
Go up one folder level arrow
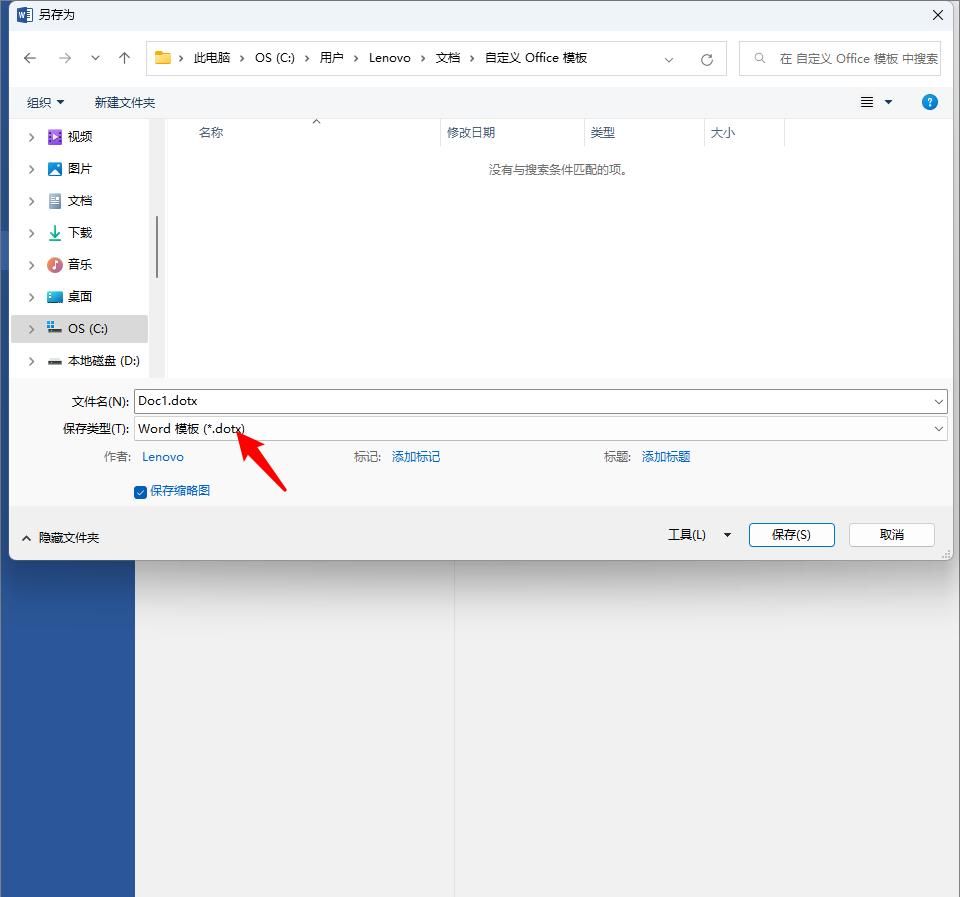[x=123, y=58]
